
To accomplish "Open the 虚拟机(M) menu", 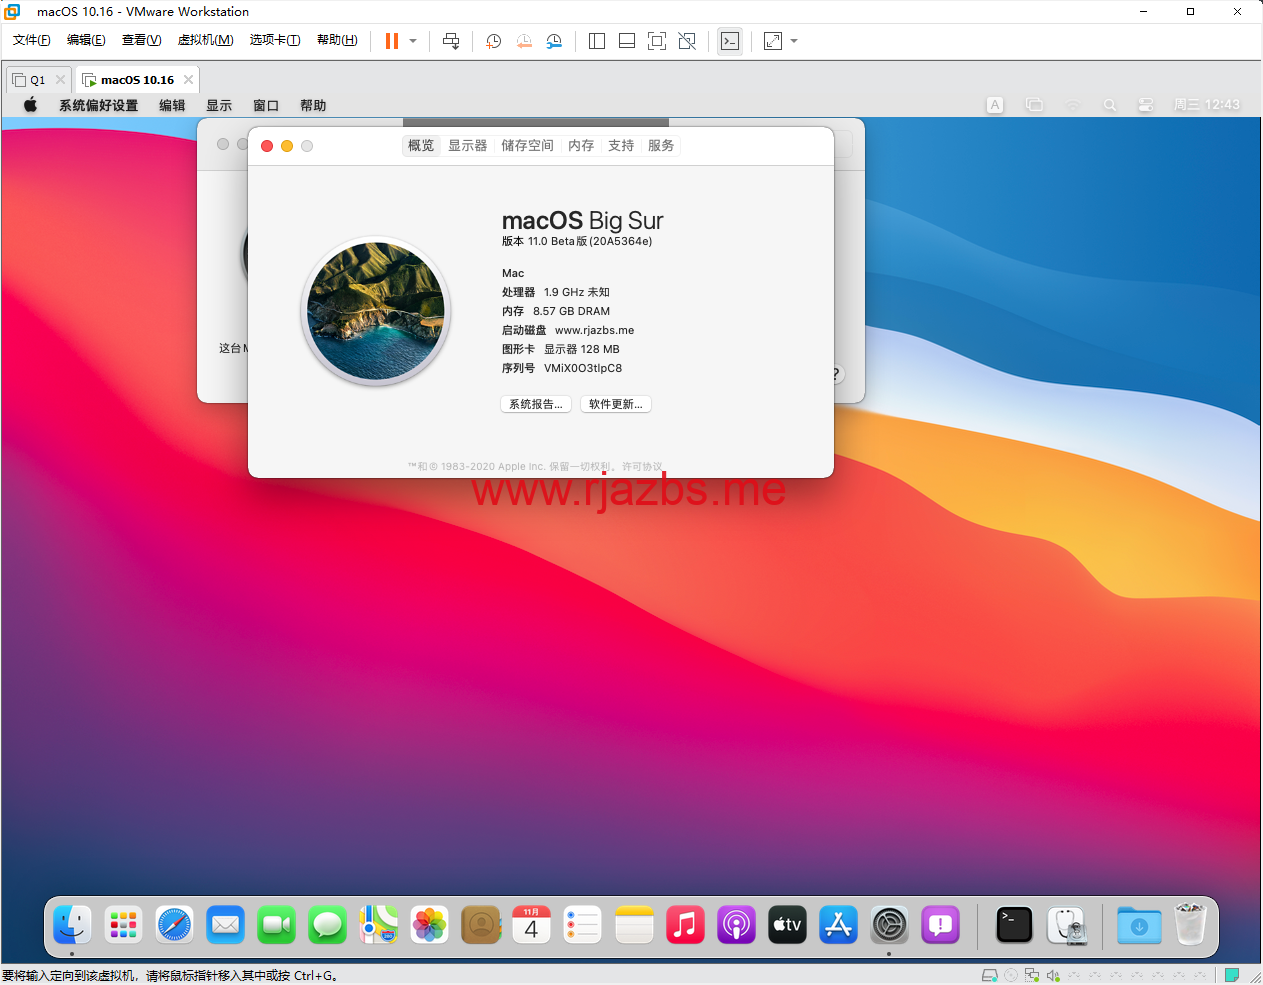I will pyautogui.click(x=205, y=40).
